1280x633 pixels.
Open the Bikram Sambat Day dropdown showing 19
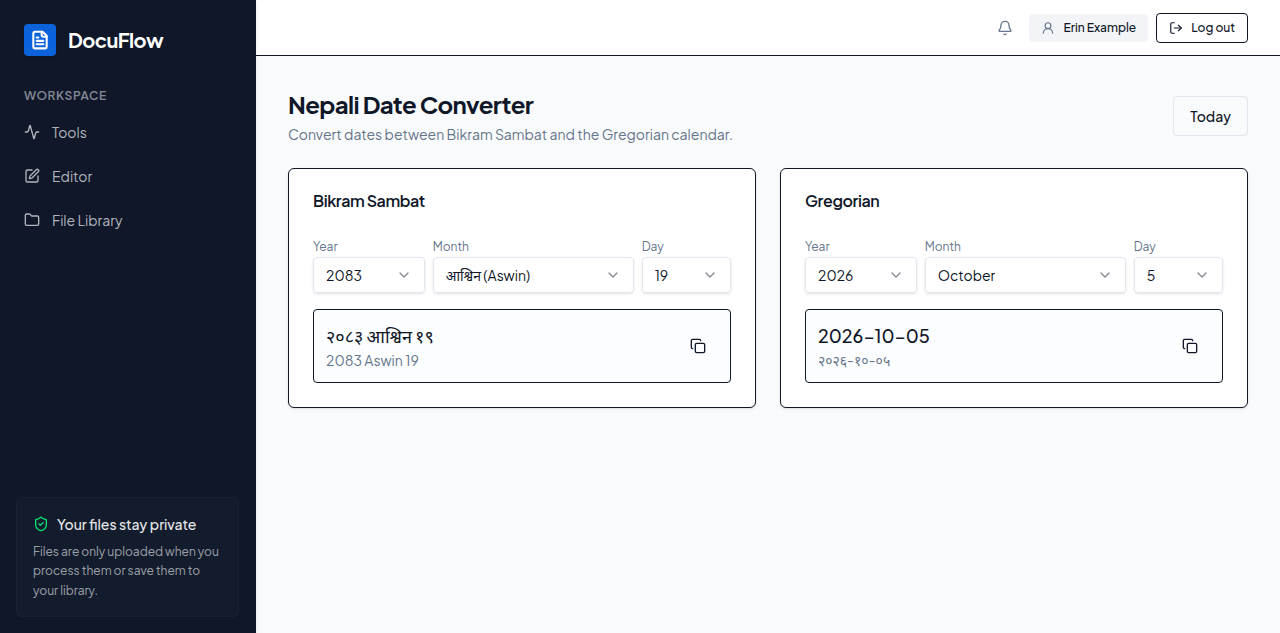686,275
